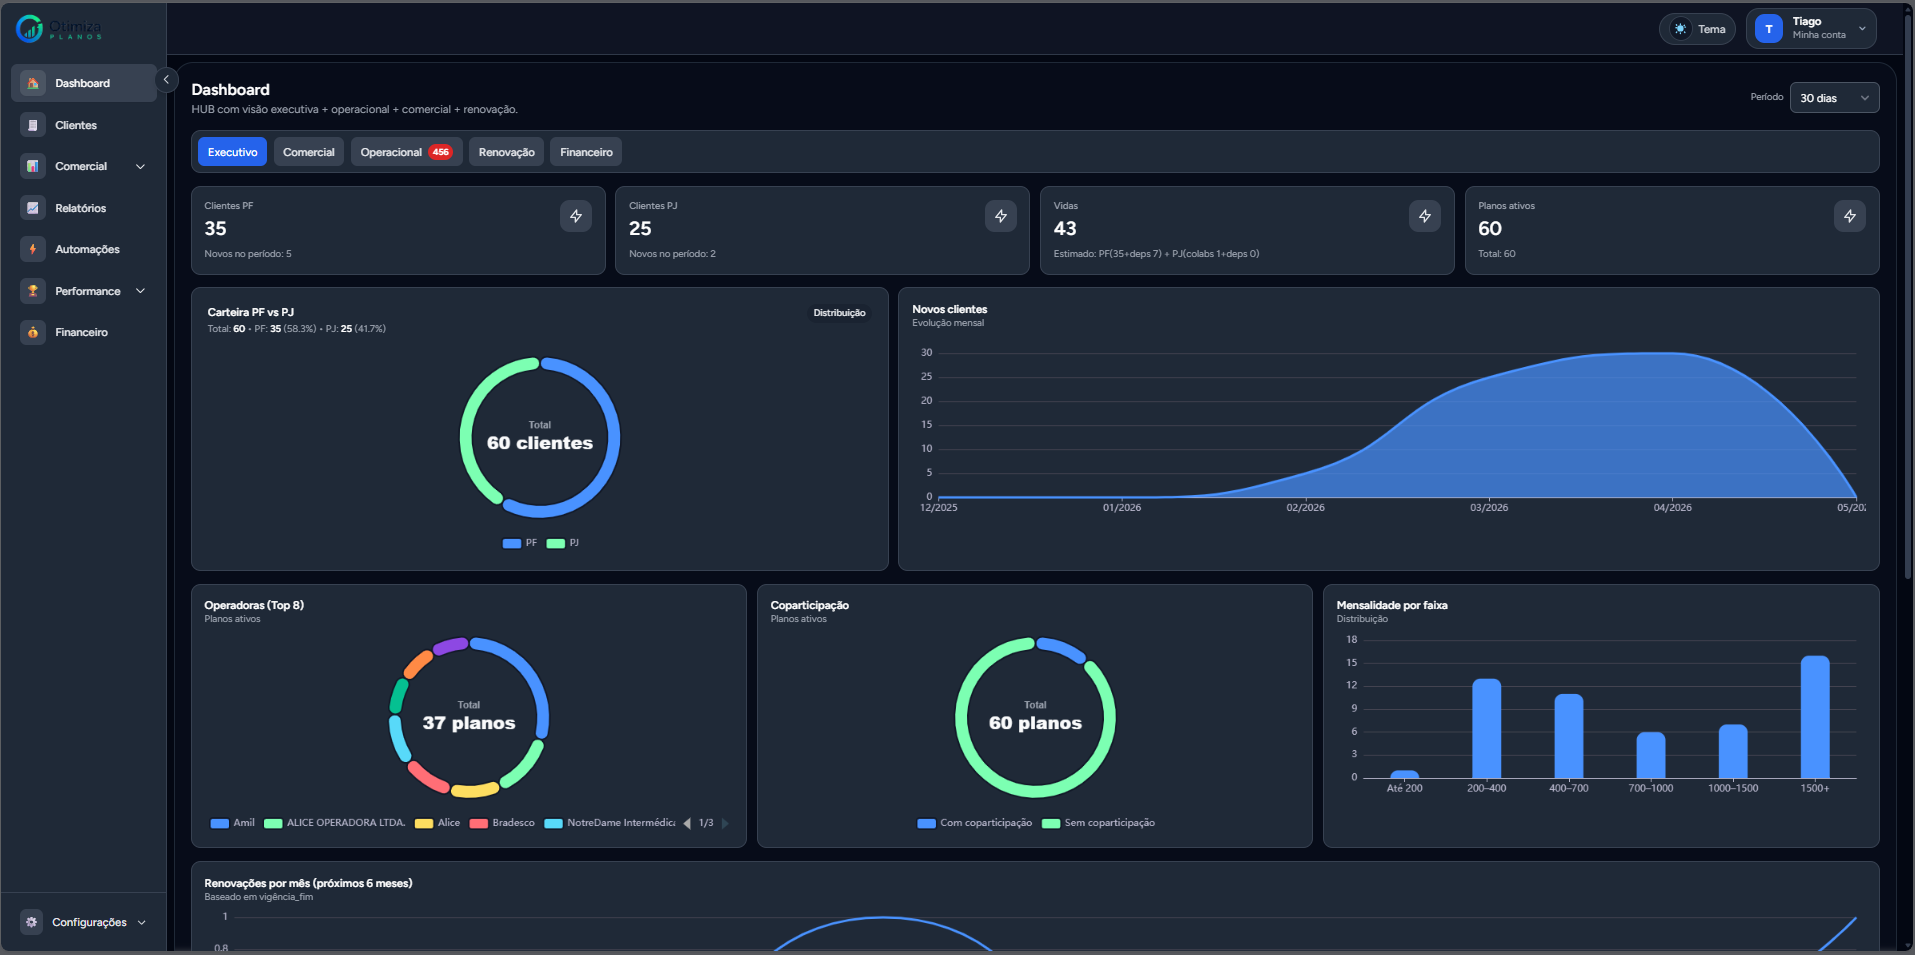Open Financeiro in the sidebar

pos(84,332)
